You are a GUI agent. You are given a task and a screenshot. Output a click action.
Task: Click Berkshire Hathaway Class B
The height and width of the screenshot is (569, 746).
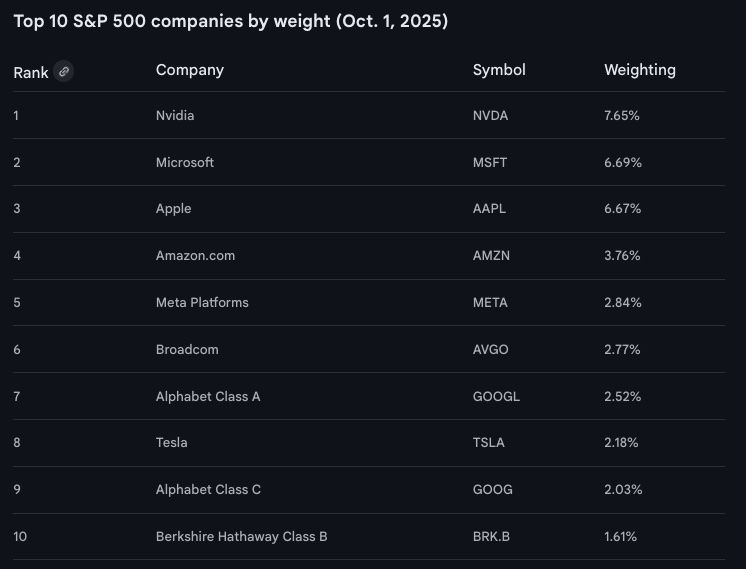[242, 537]
